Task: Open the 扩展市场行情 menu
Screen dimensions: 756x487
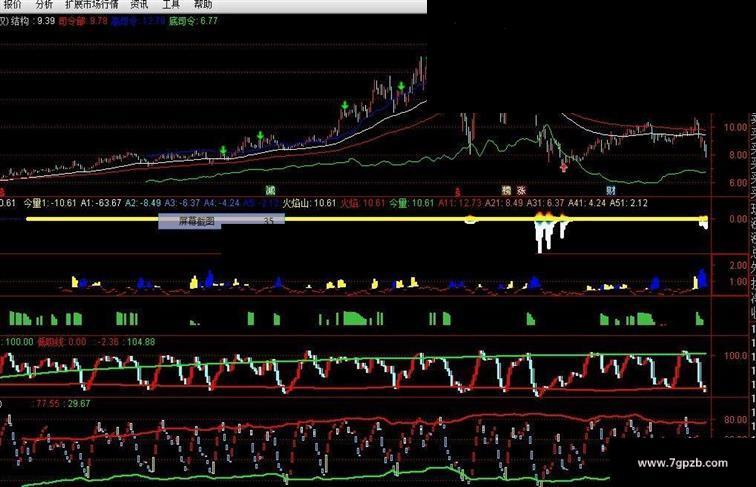Action: [92, 4]
